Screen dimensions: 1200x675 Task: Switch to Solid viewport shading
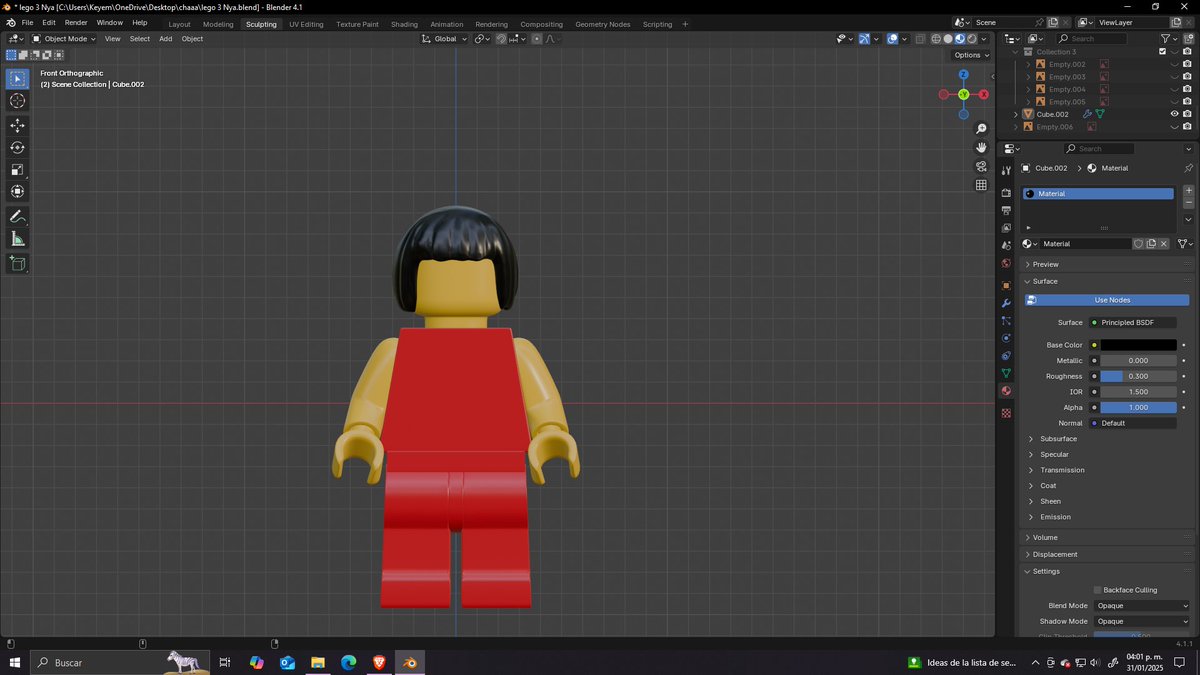point(948,39)
